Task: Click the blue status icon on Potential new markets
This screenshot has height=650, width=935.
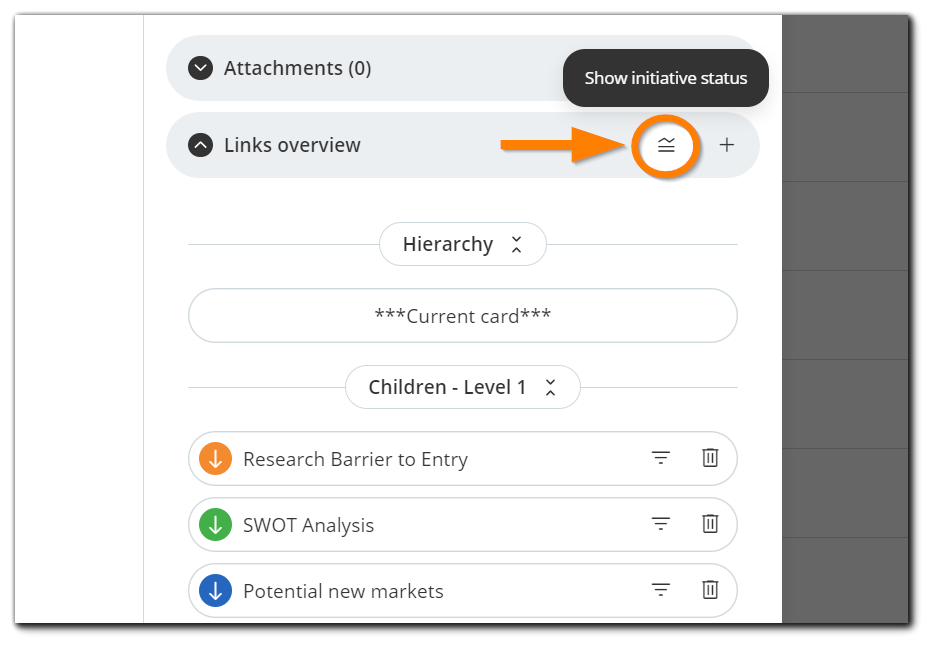Action: click(216, 591)
